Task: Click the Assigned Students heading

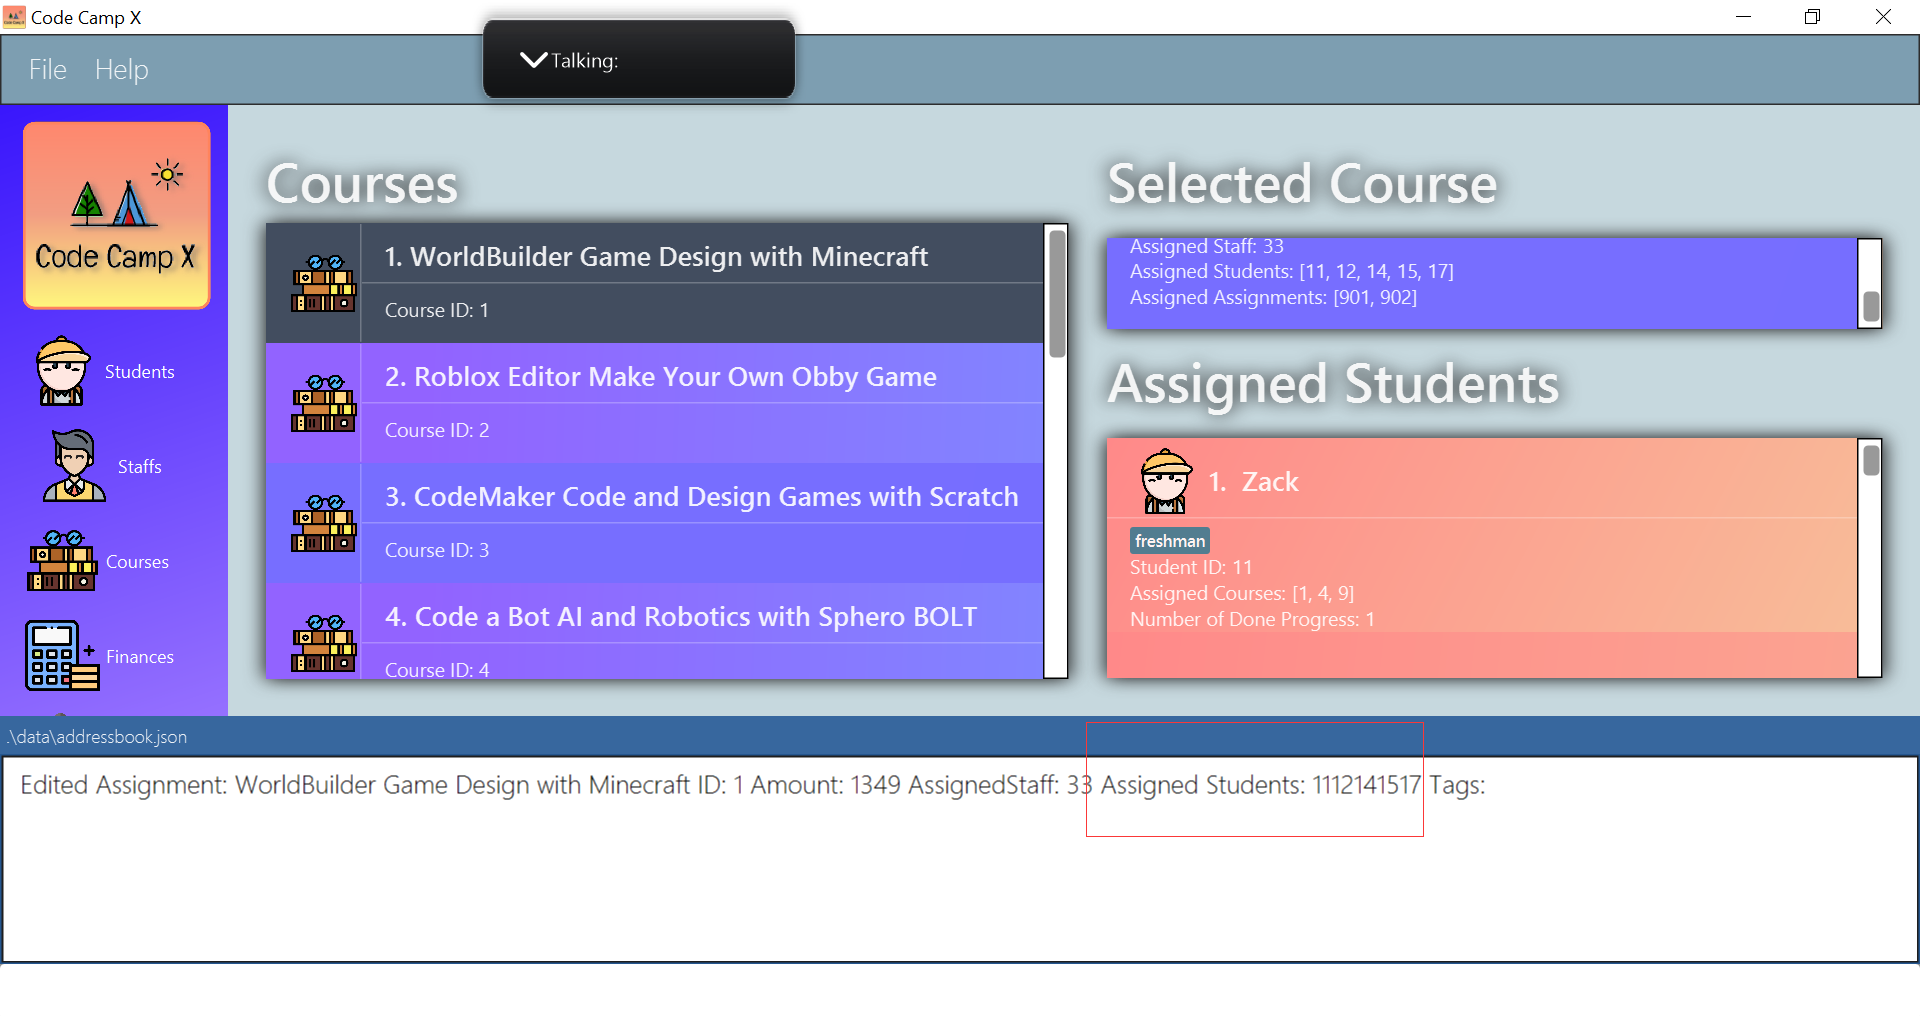Action: click(1333, 384)
